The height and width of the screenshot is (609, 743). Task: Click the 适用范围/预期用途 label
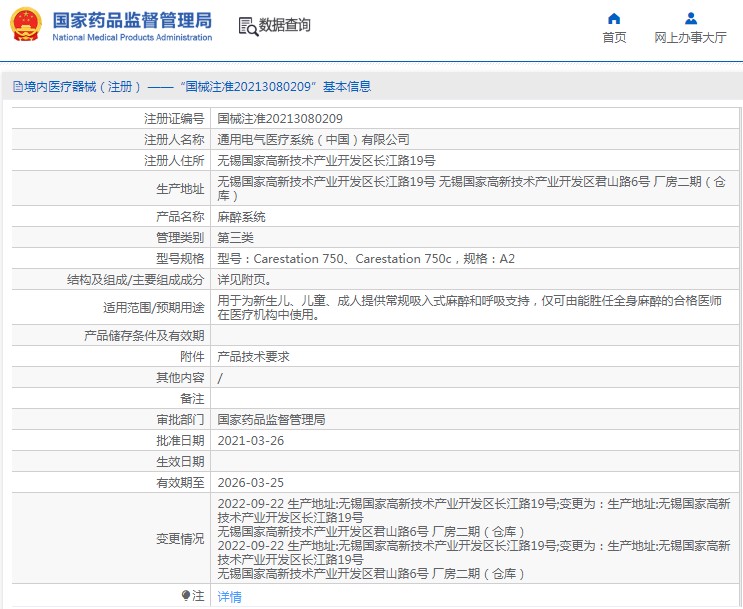point(154,308)
